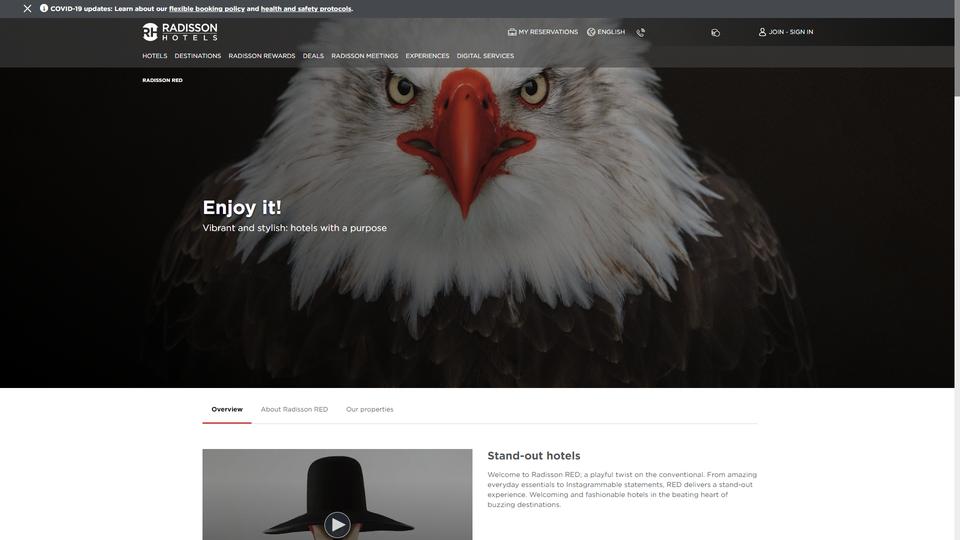Viewport: 960px width, 540px height.
Task: Select the Overview tab
Action: [x=227, y=410]
